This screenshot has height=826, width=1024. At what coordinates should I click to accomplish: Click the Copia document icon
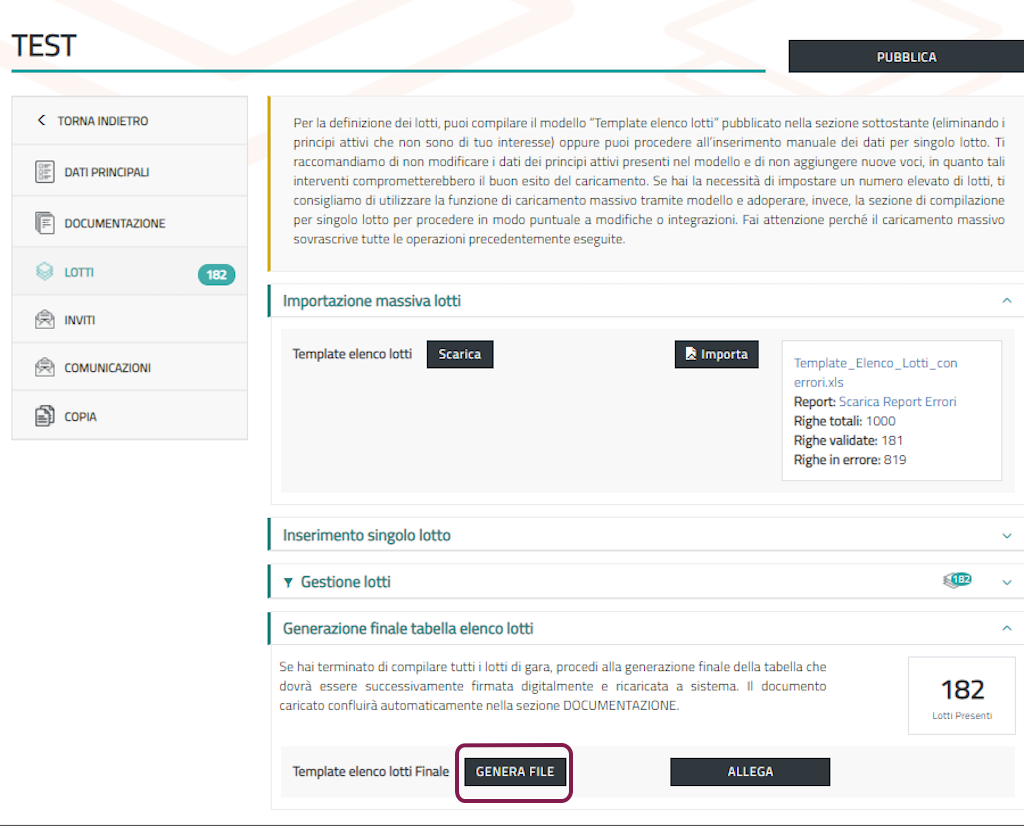point(44,416)
